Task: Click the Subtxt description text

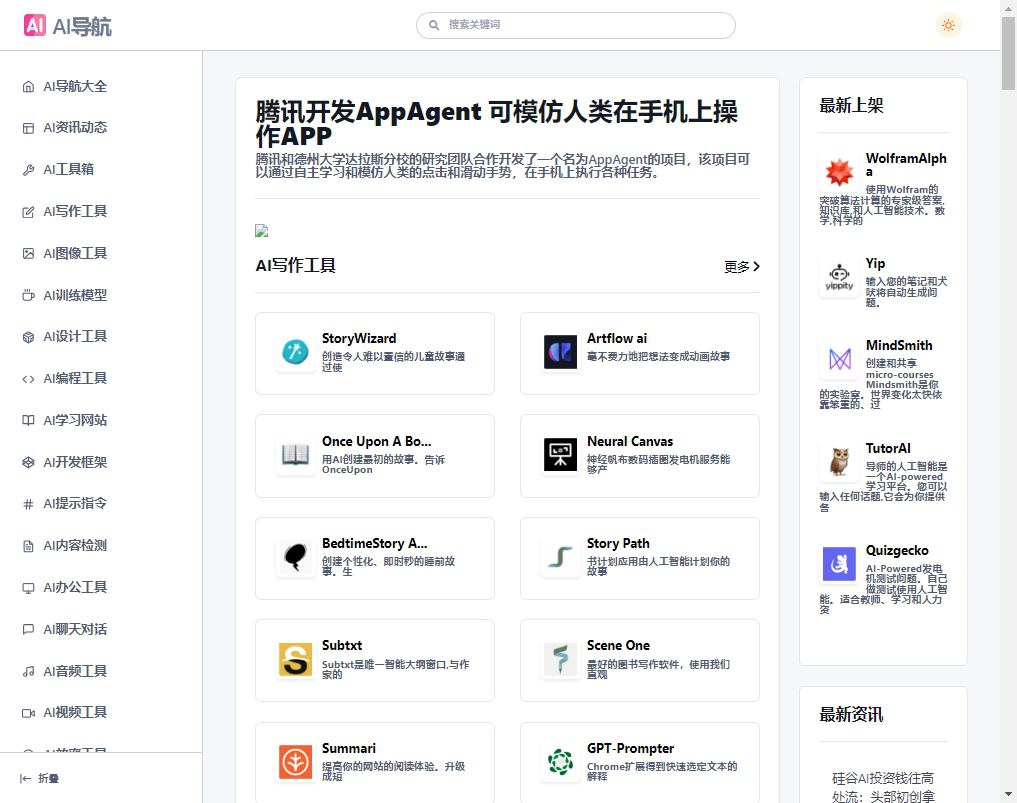Action: (x=396, y=669)
